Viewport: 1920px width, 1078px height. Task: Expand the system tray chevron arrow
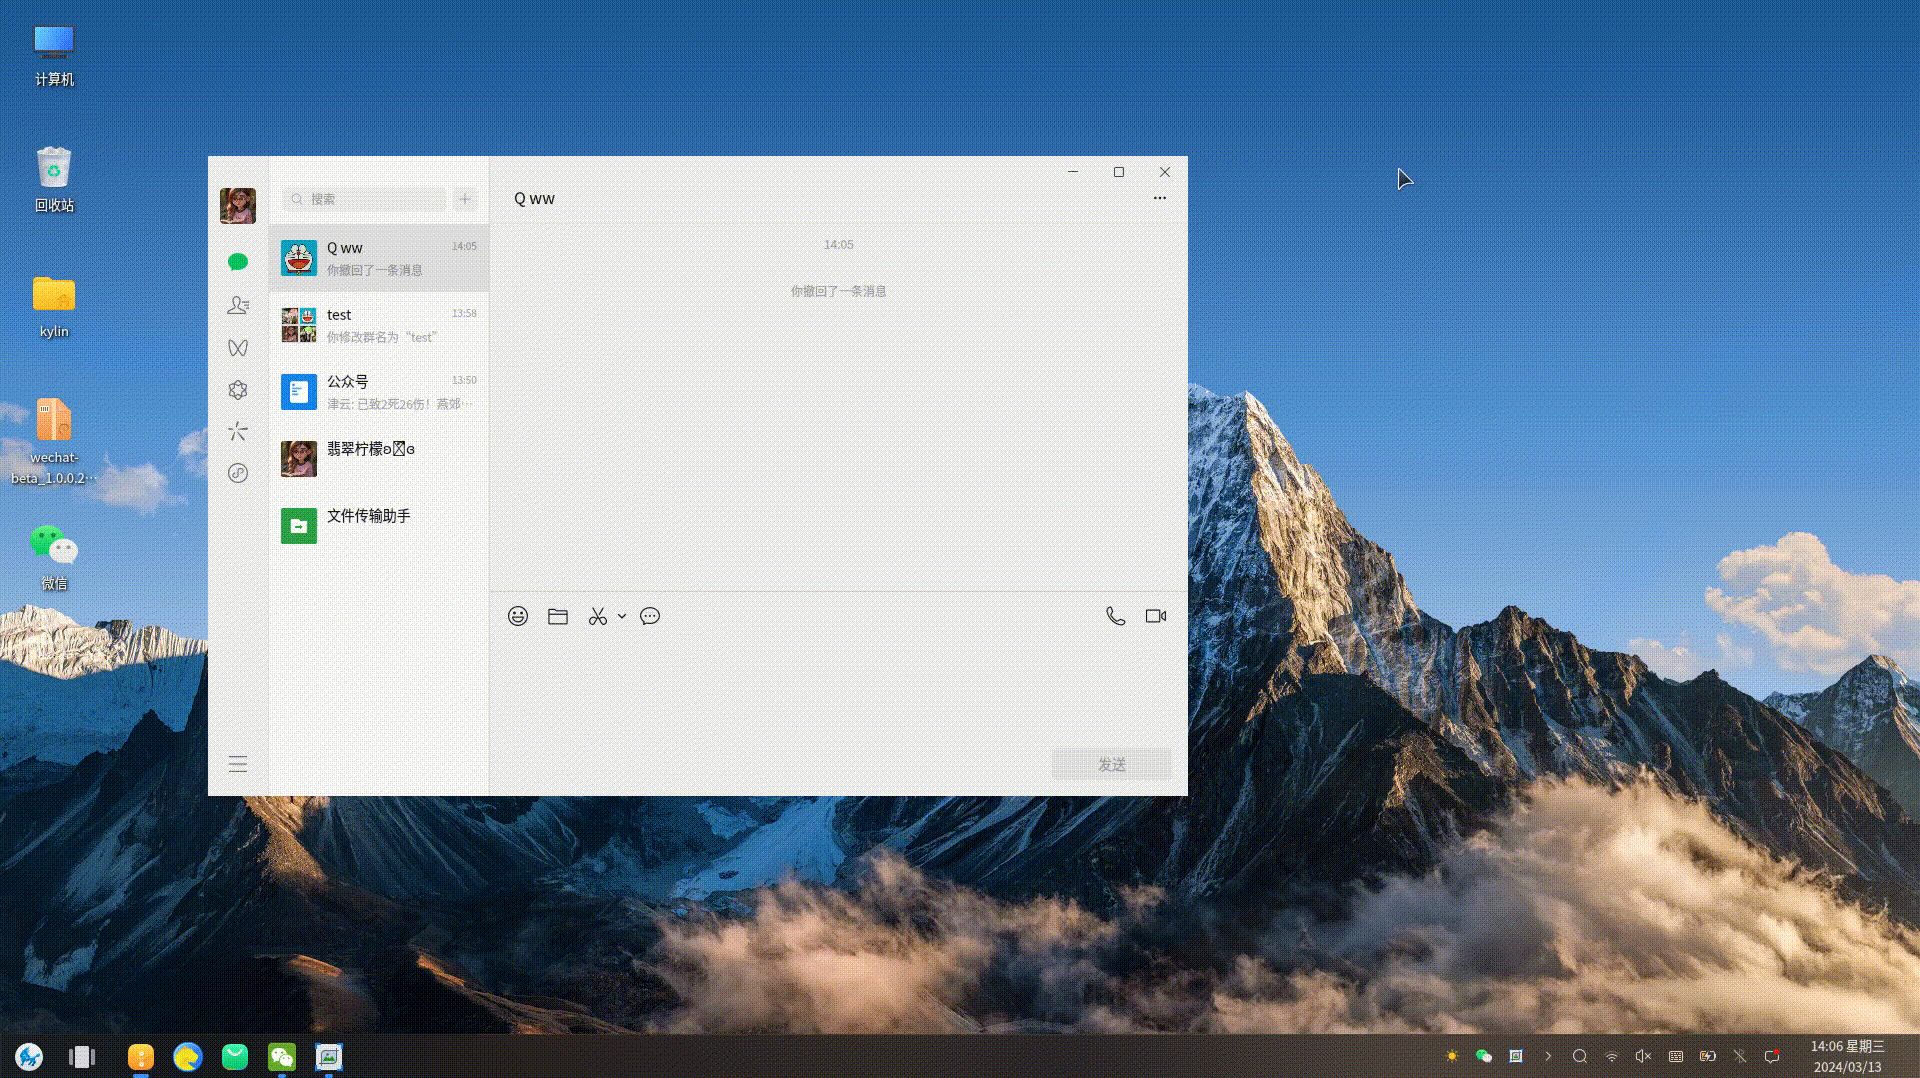1548,1056
